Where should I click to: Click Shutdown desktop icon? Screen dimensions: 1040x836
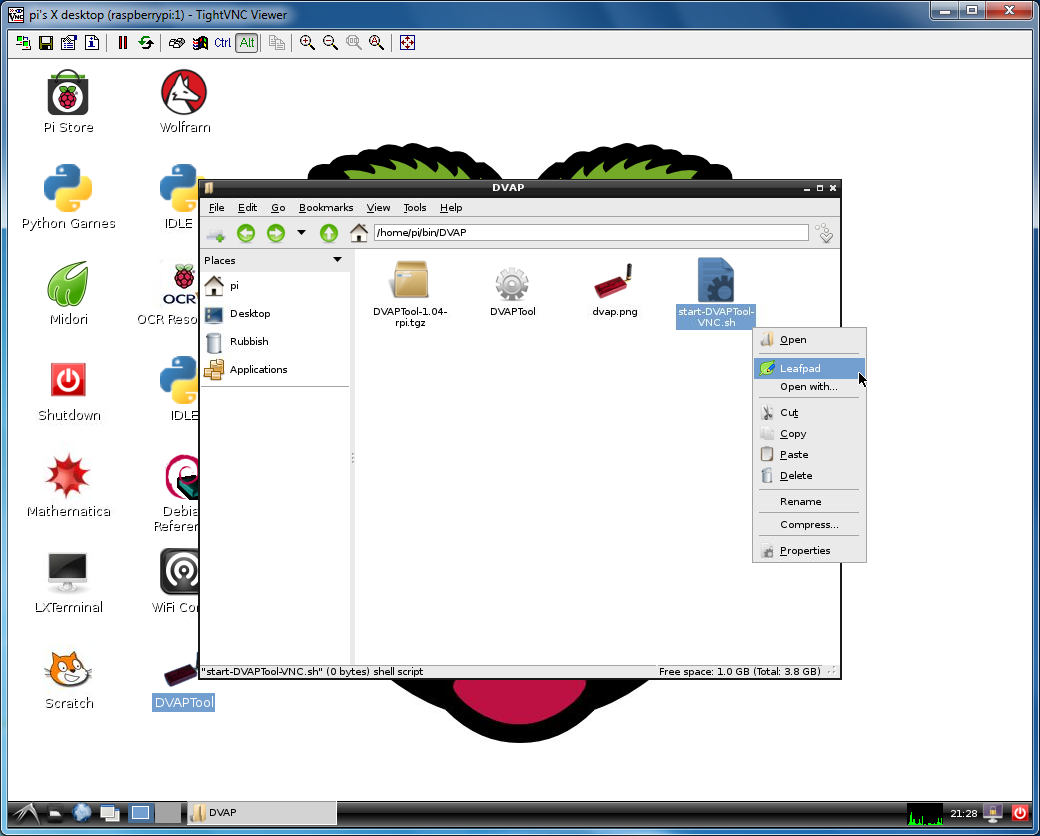68,389
